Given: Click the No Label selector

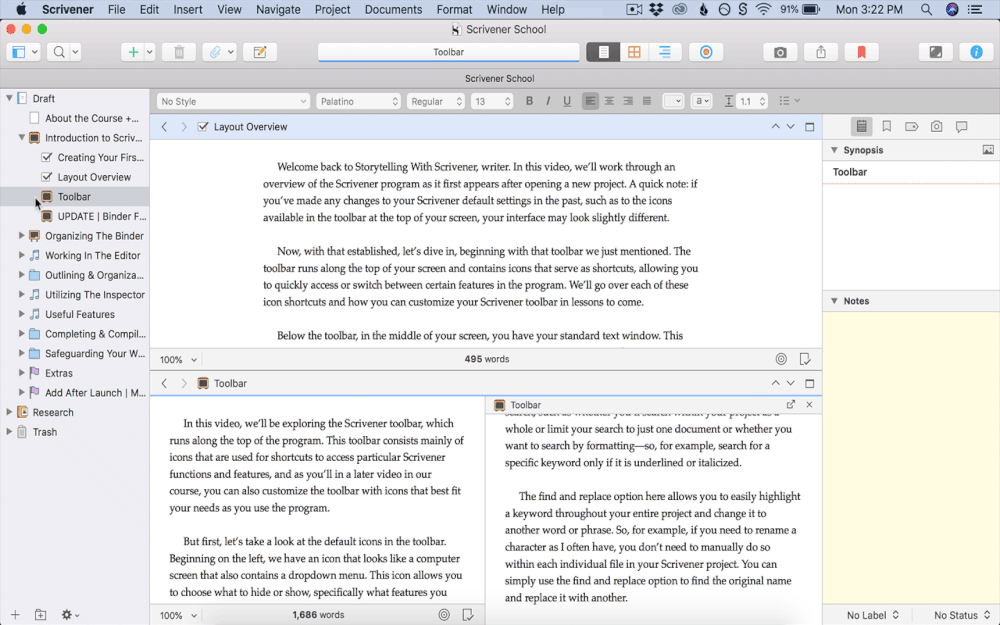Looking at the screenshot, I should coord(872,615).
